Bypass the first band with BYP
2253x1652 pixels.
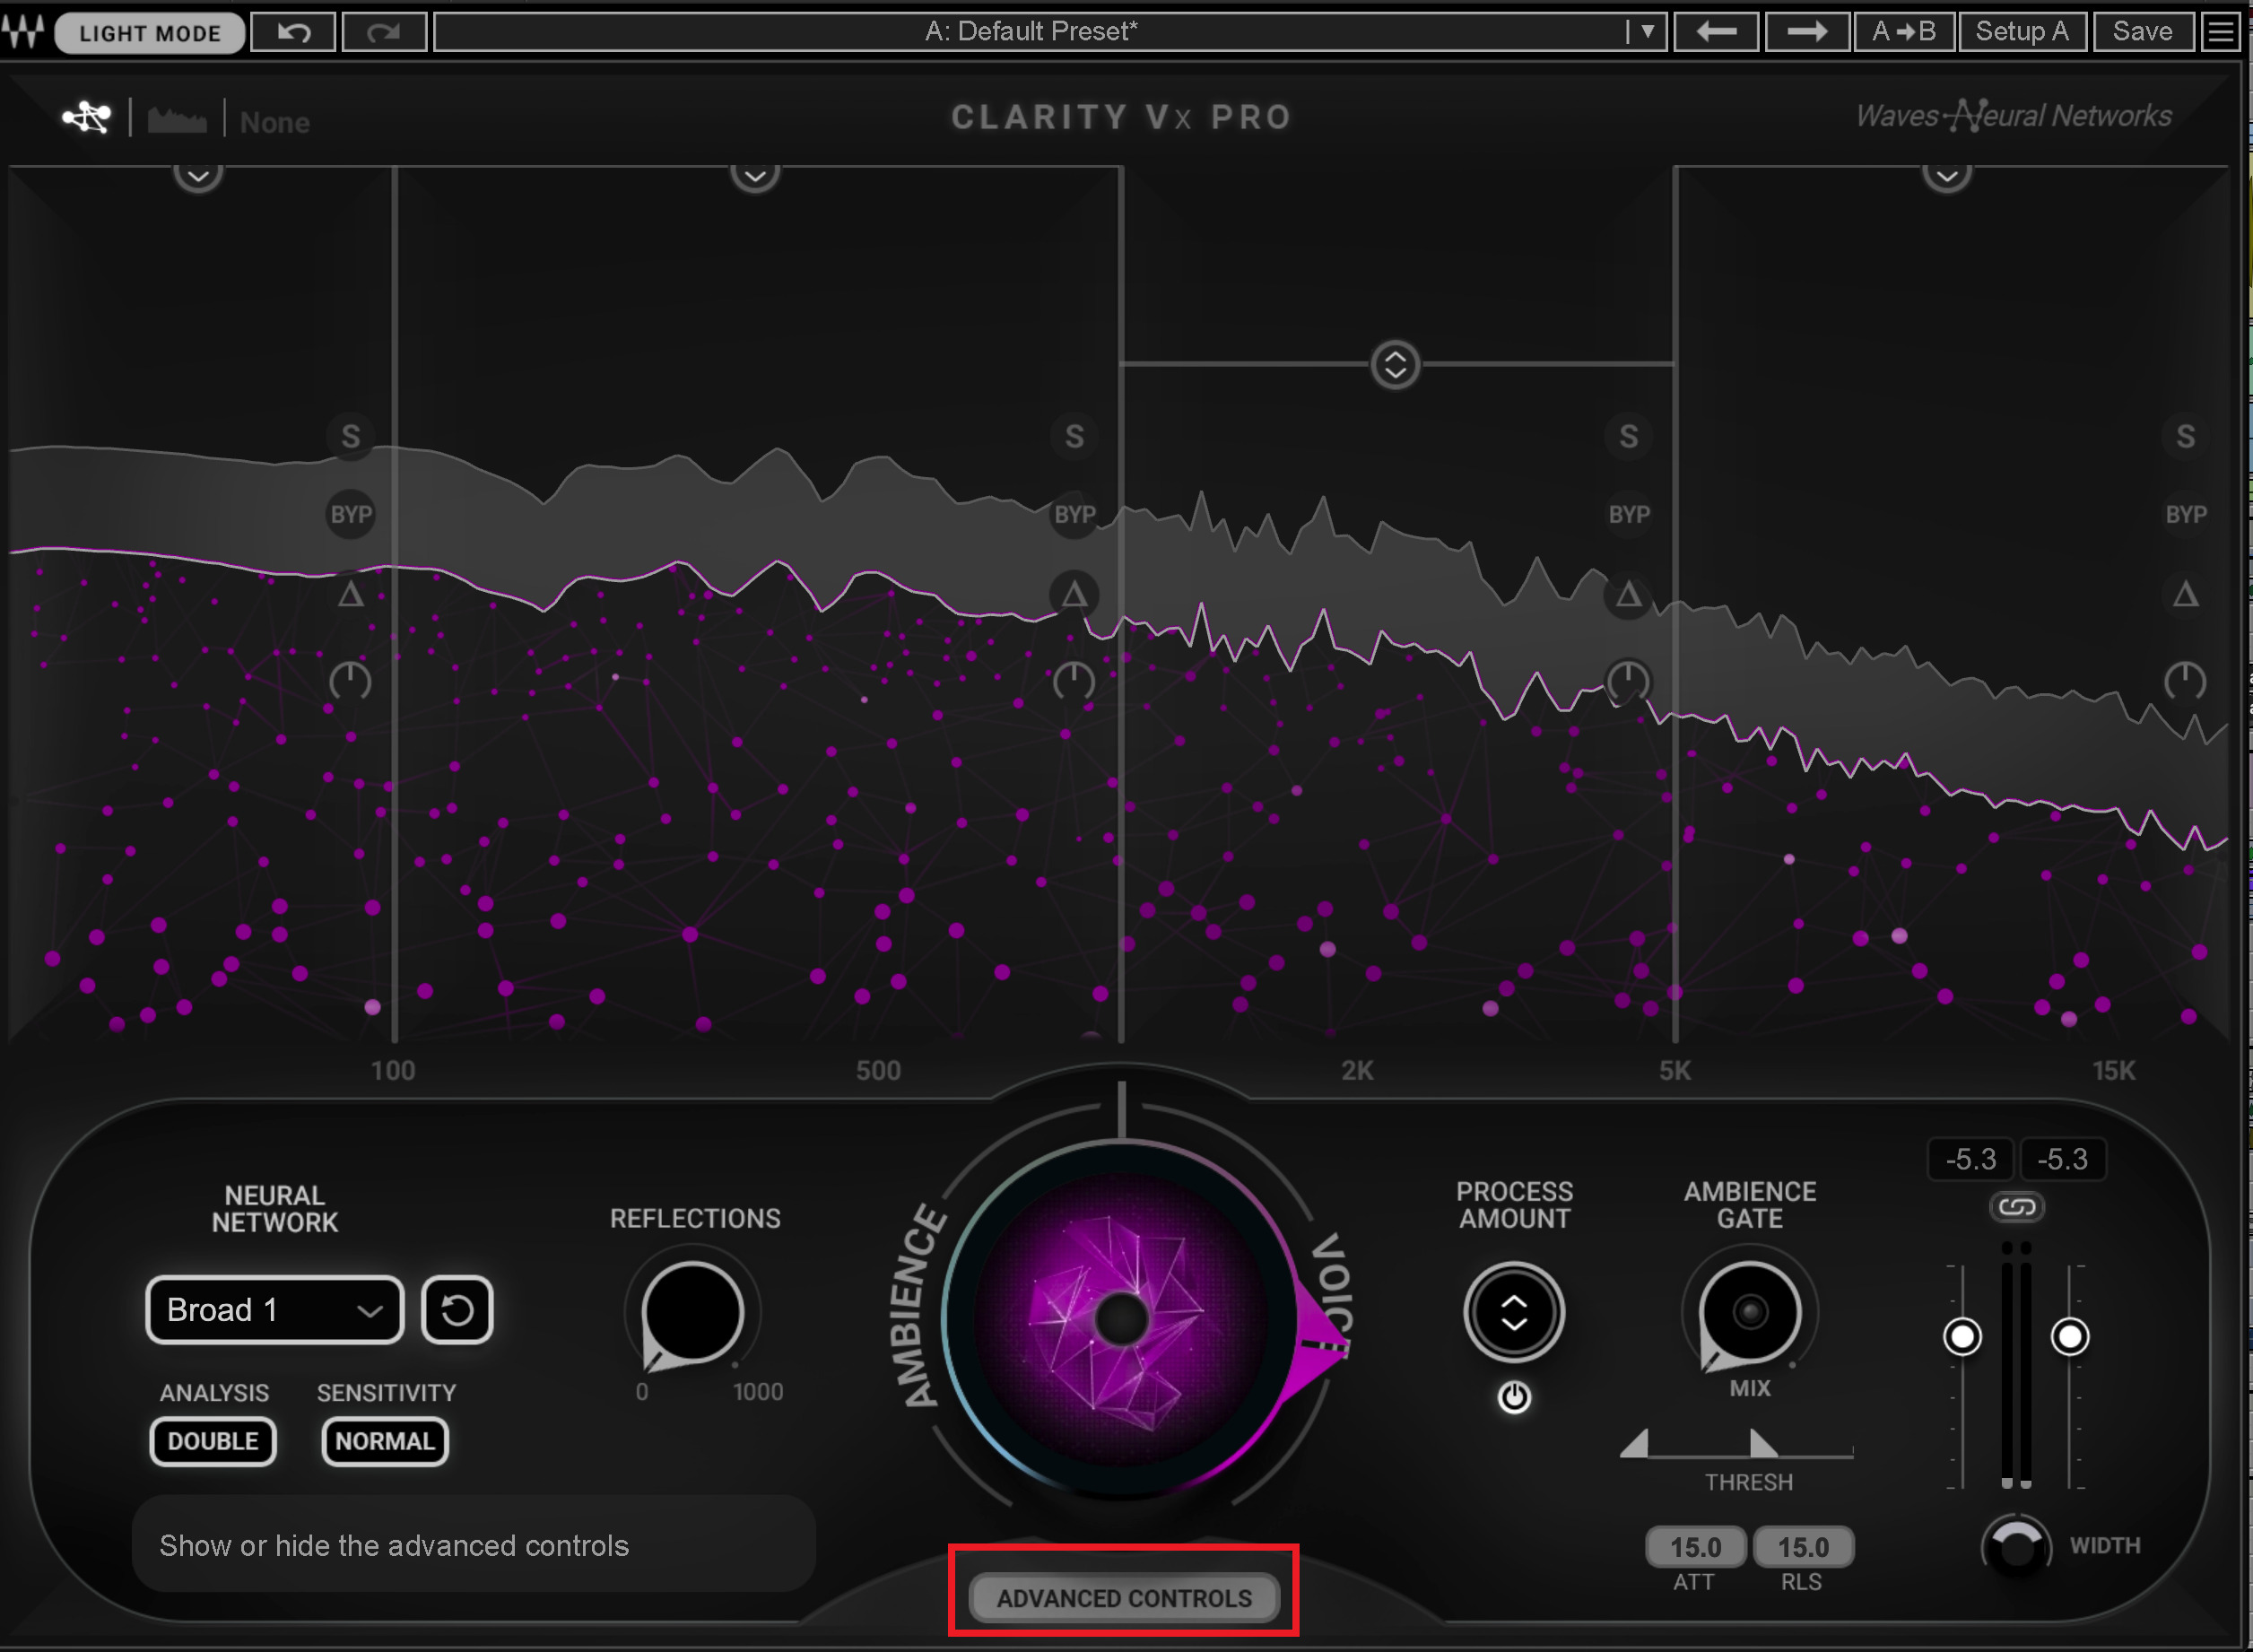[351, 514]
